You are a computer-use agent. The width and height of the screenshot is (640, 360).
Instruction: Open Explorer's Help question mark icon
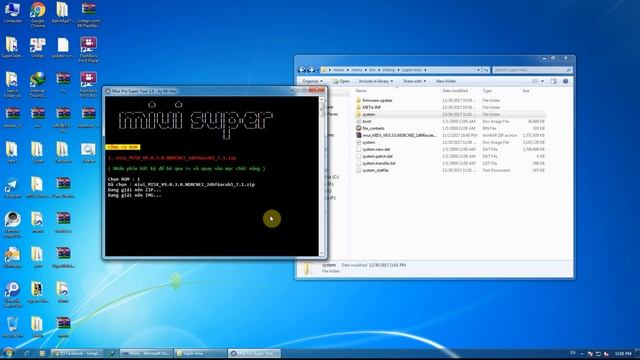tap(566, 81)
